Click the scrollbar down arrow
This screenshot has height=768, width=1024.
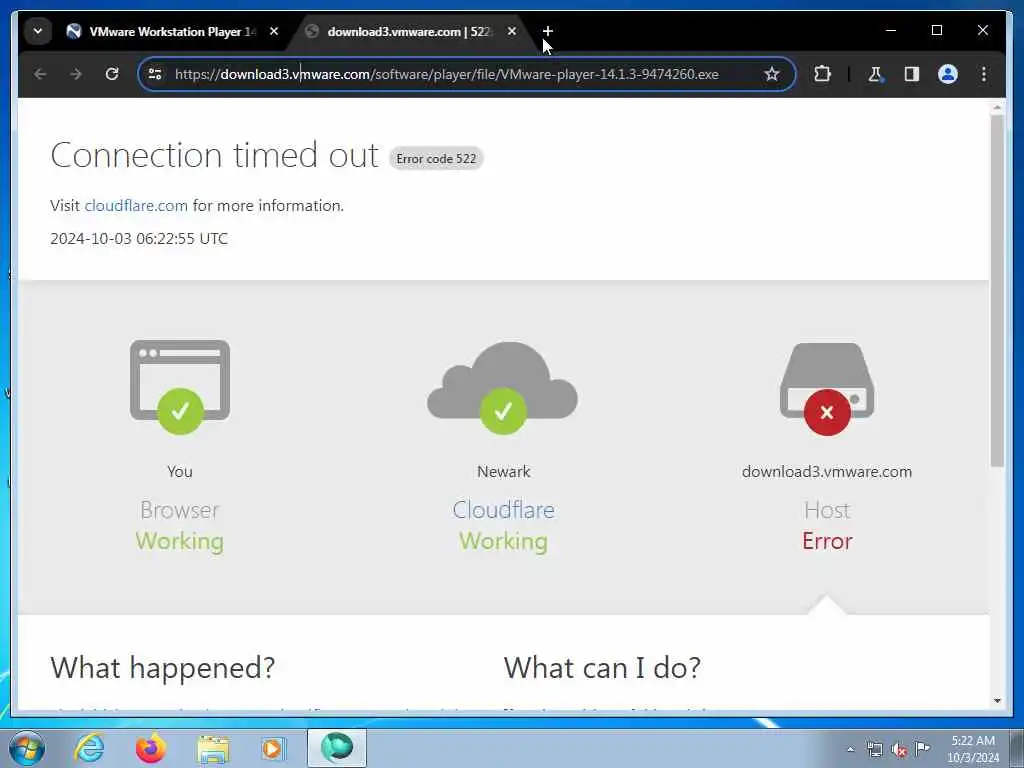click(997, 701)
